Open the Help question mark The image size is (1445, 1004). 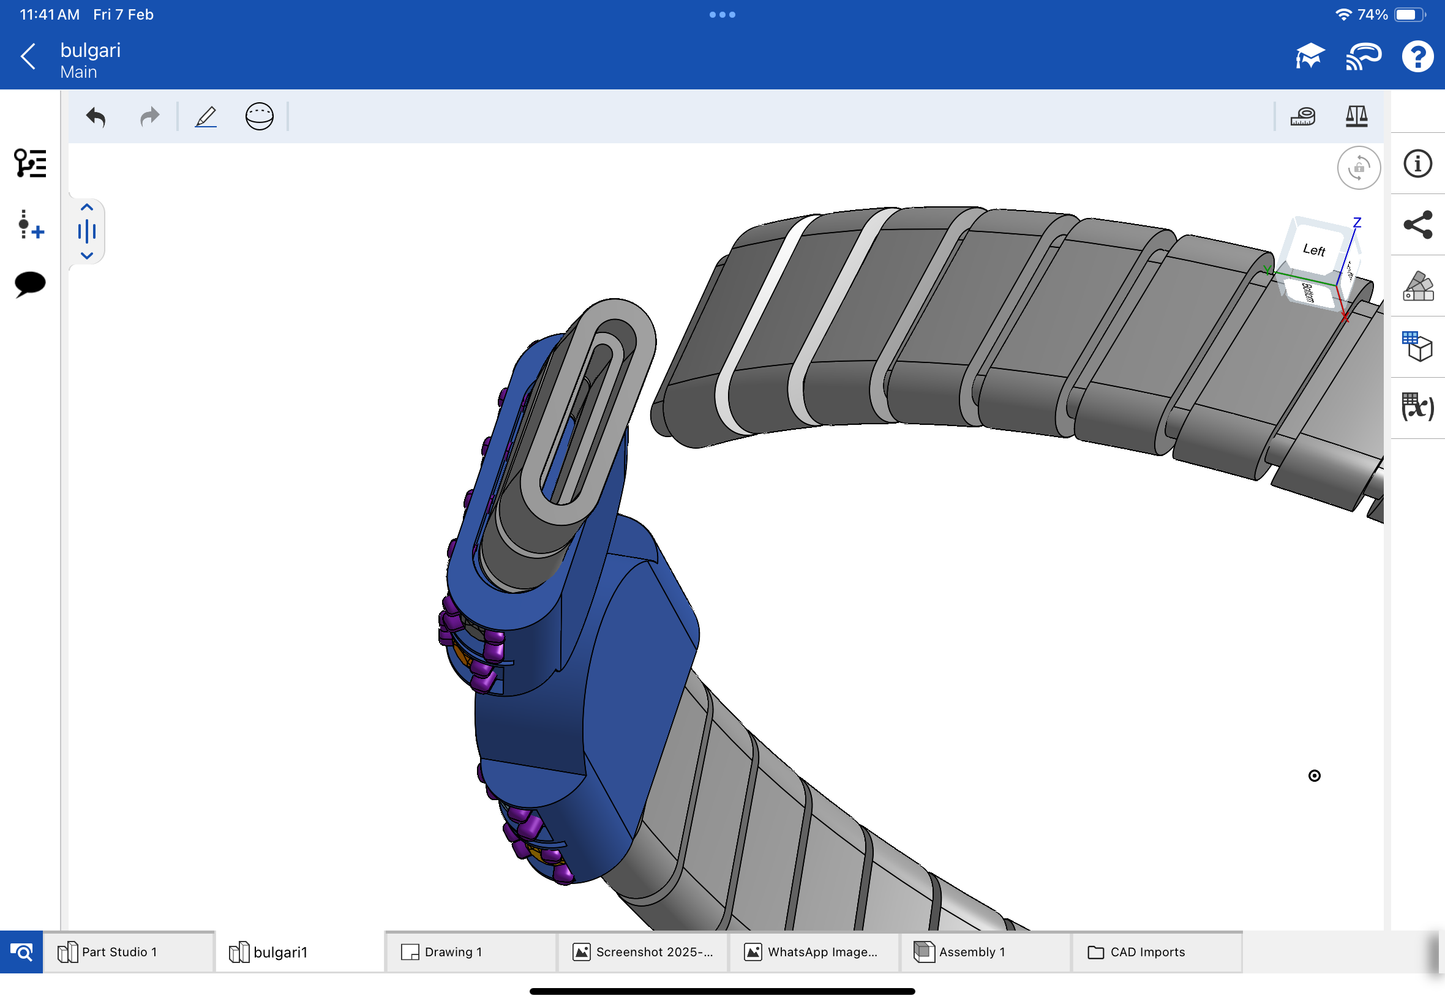pyautogui.click(x=1417, y=57)
